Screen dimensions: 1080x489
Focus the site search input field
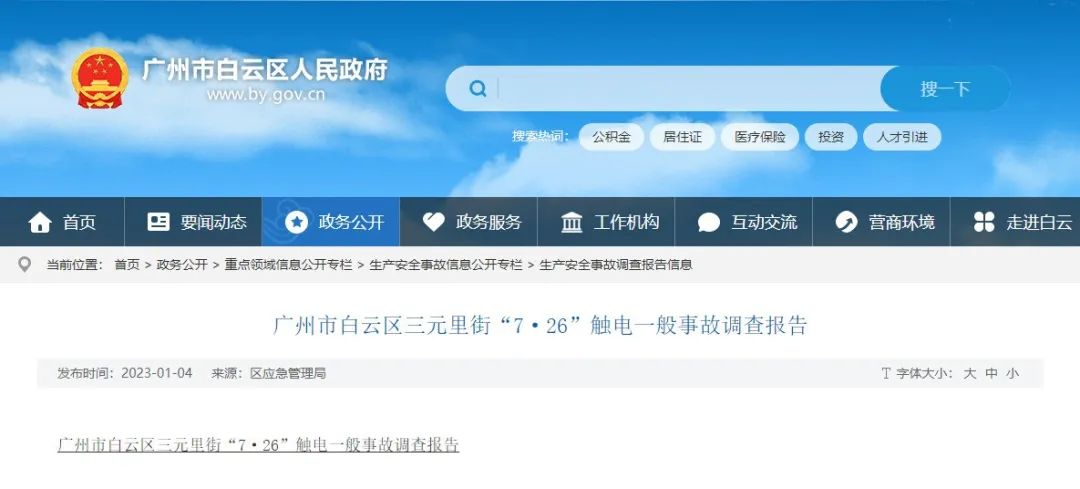(687, 88)
